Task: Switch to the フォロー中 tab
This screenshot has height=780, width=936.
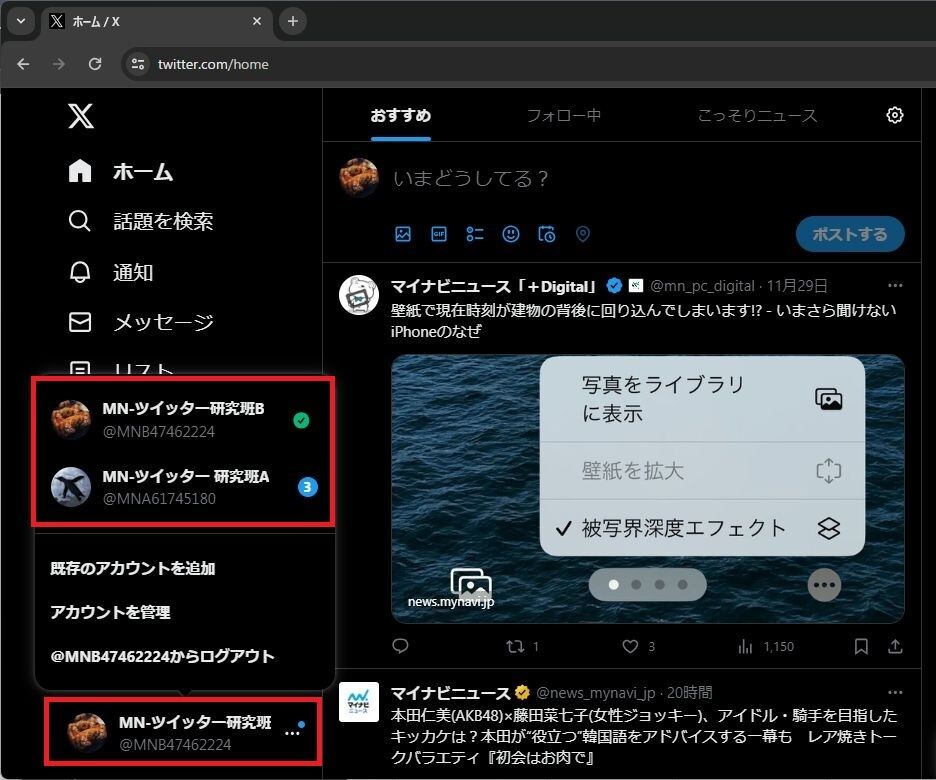Action: (564, 115)
